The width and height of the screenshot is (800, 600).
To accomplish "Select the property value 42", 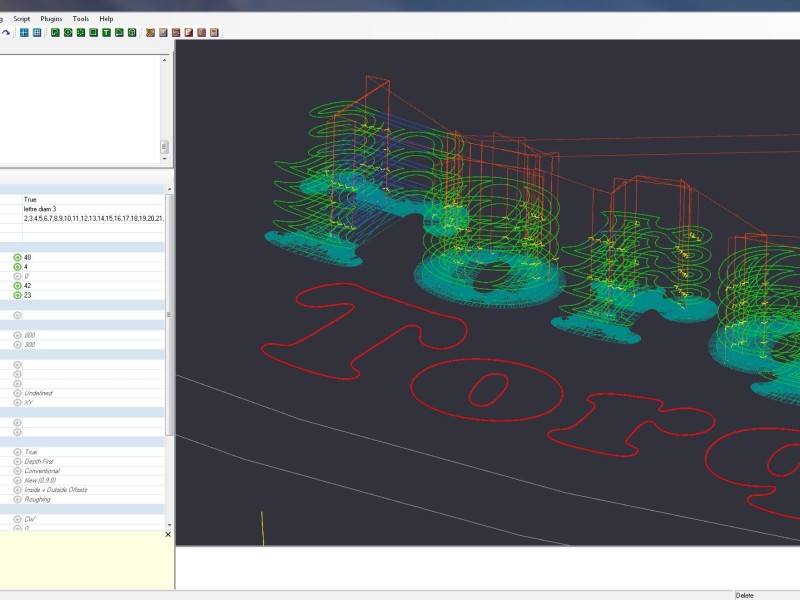I will [28, 286].
